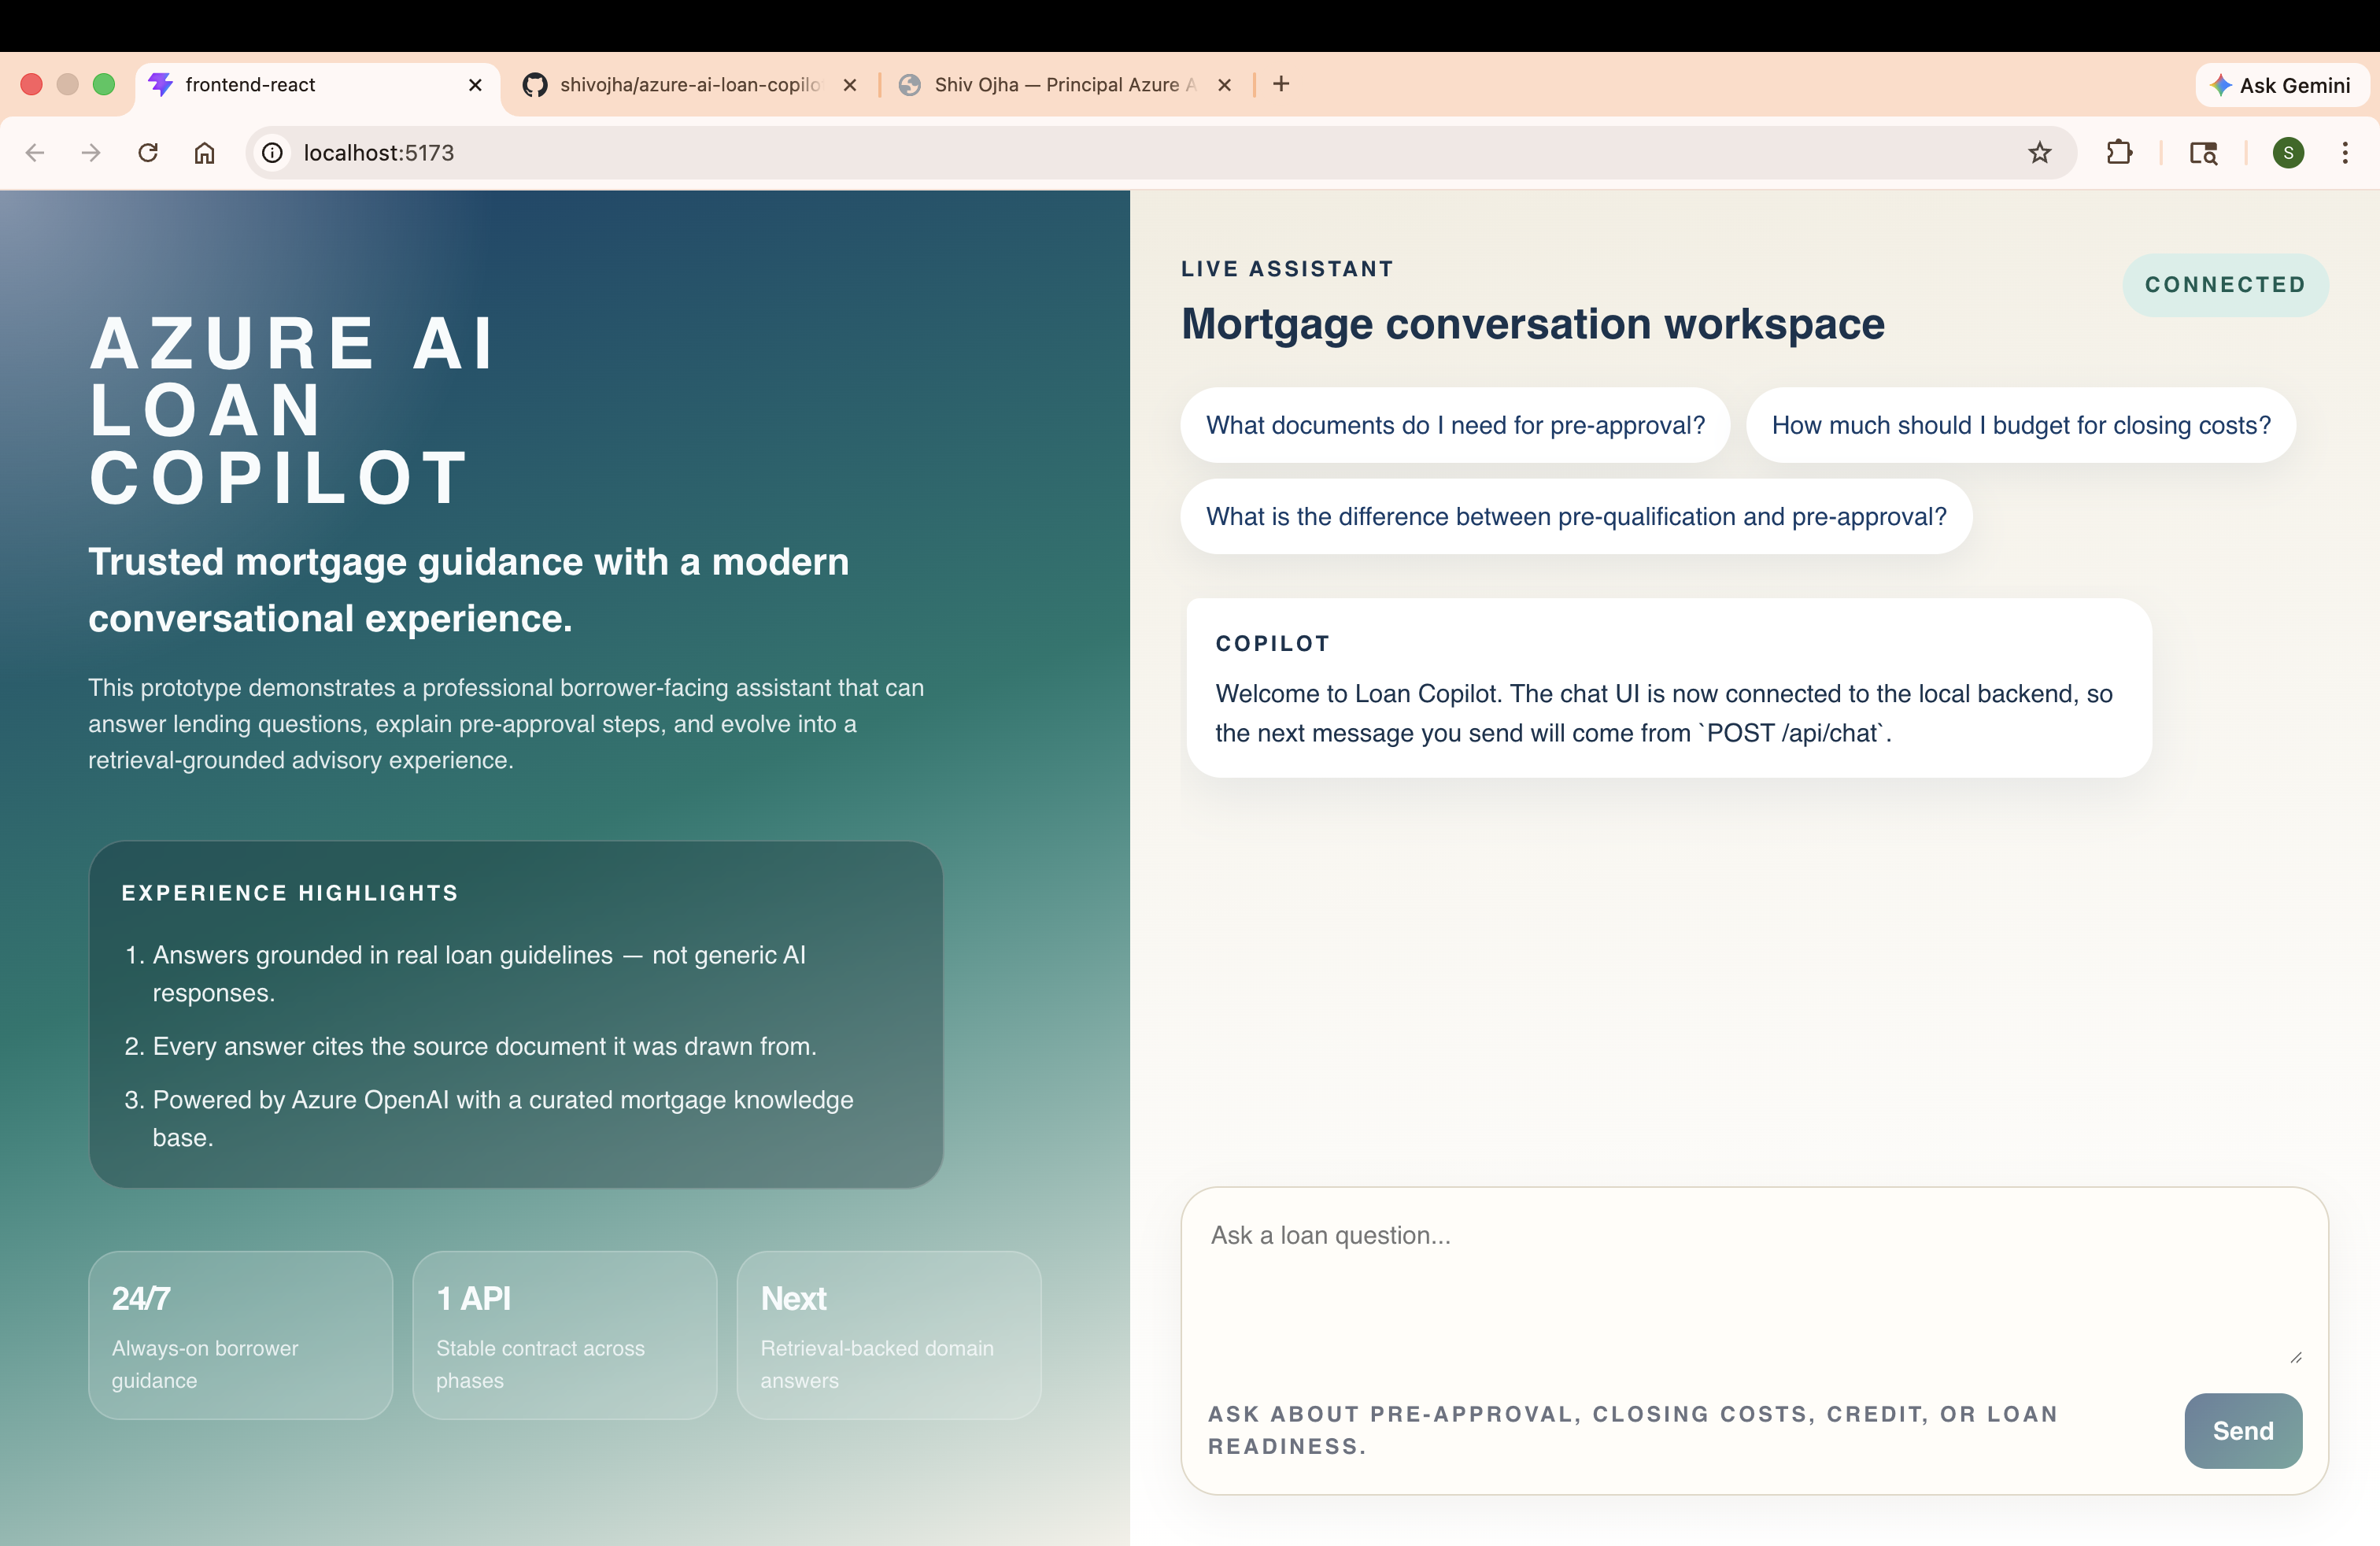This screenshot has width=2380, height=1546.
Task: Click the 'ASK ABOUT PRE-APPROVAL, CLOSING COSTS' hint text
Action: click(x=1633, y=1430)
